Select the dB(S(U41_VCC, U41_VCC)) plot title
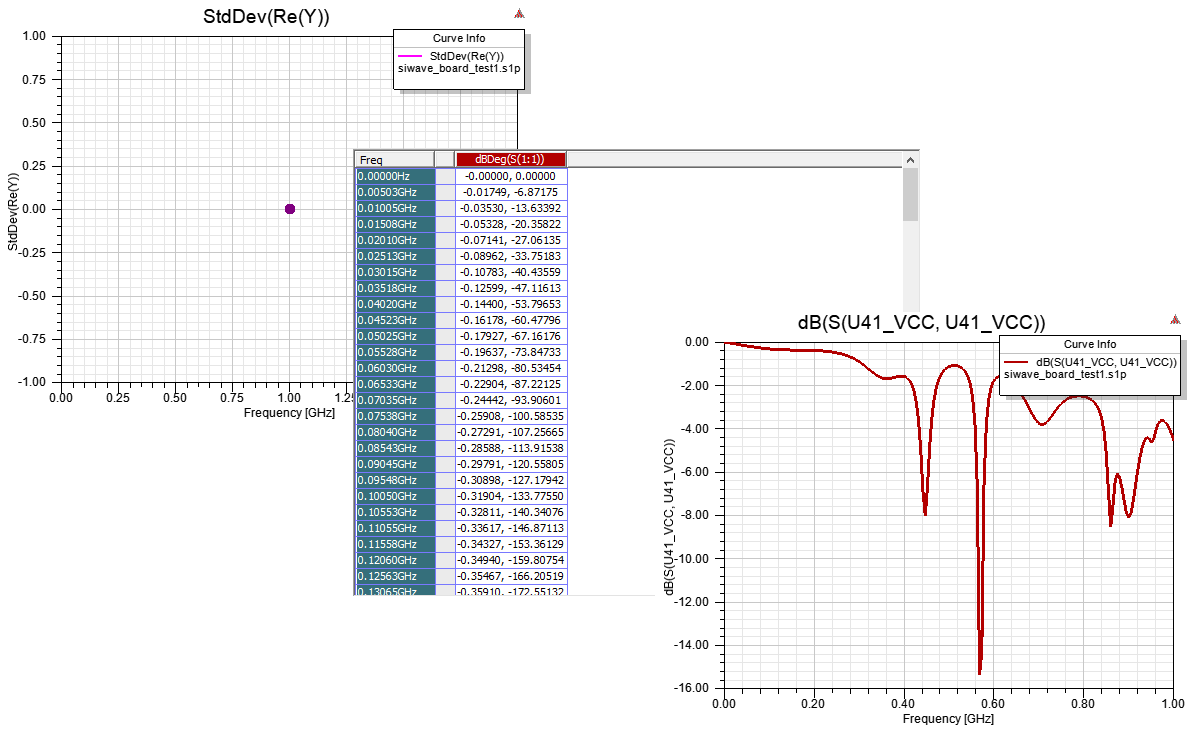This screenshot has height=741, width=1199. [x=920, y=322]
